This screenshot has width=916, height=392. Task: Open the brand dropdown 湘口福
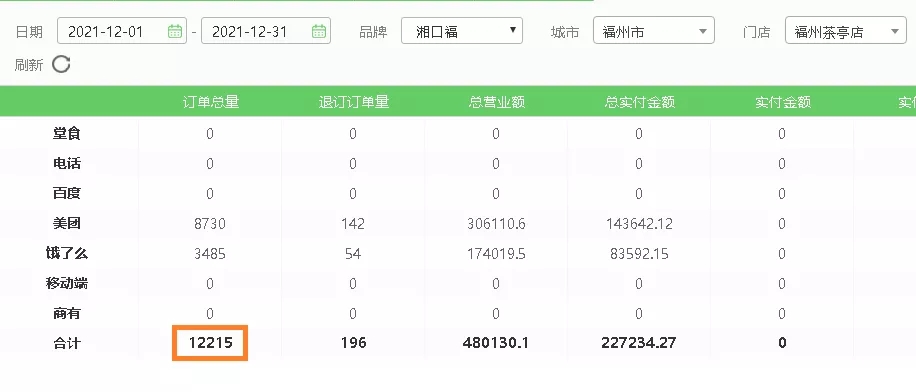(462, 31)
